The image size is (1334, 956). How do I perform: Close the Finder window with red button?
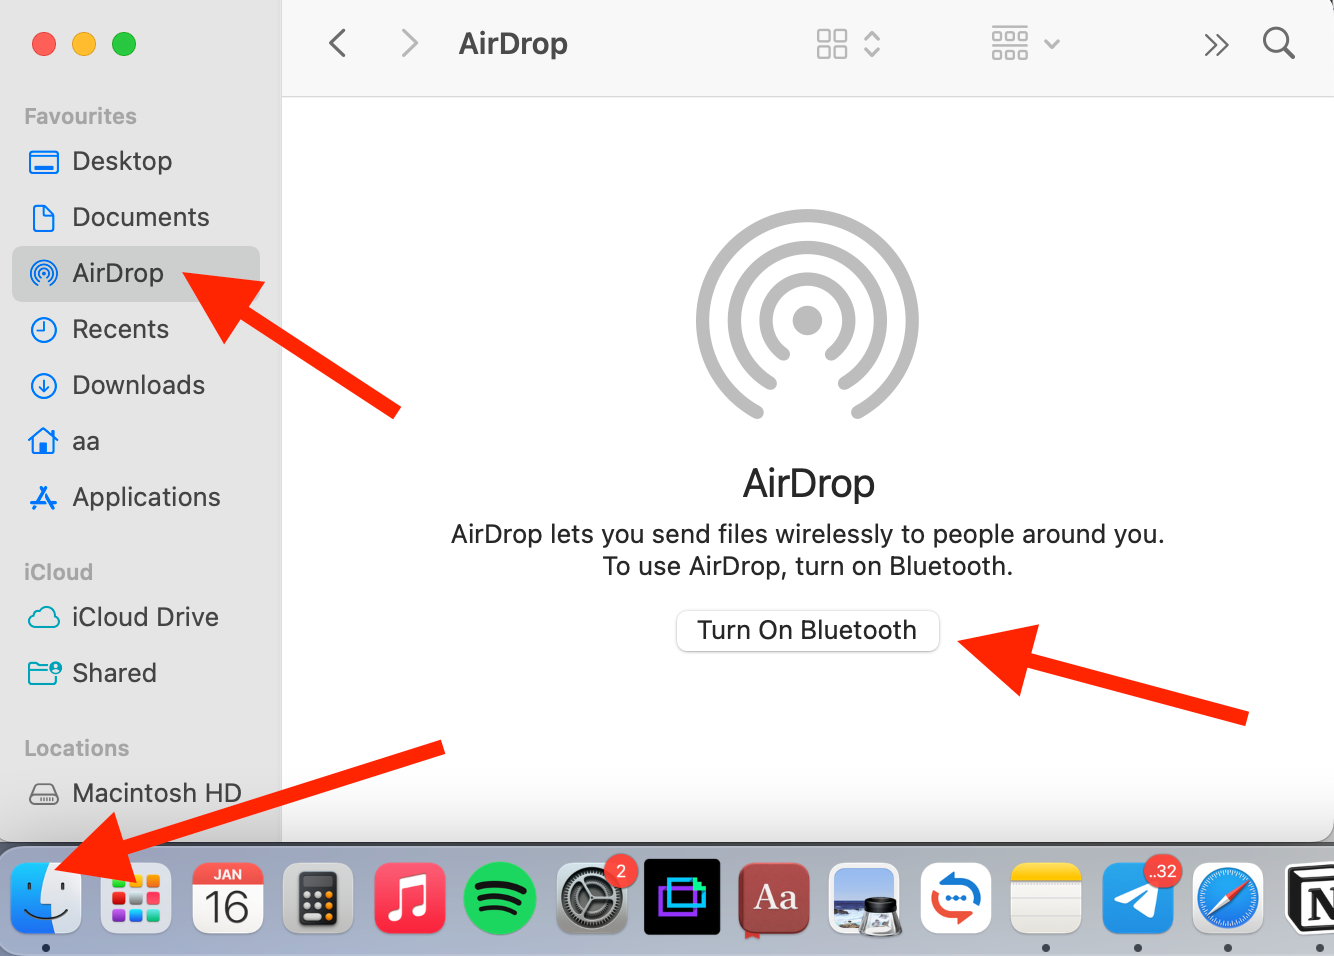click(44, 44)
